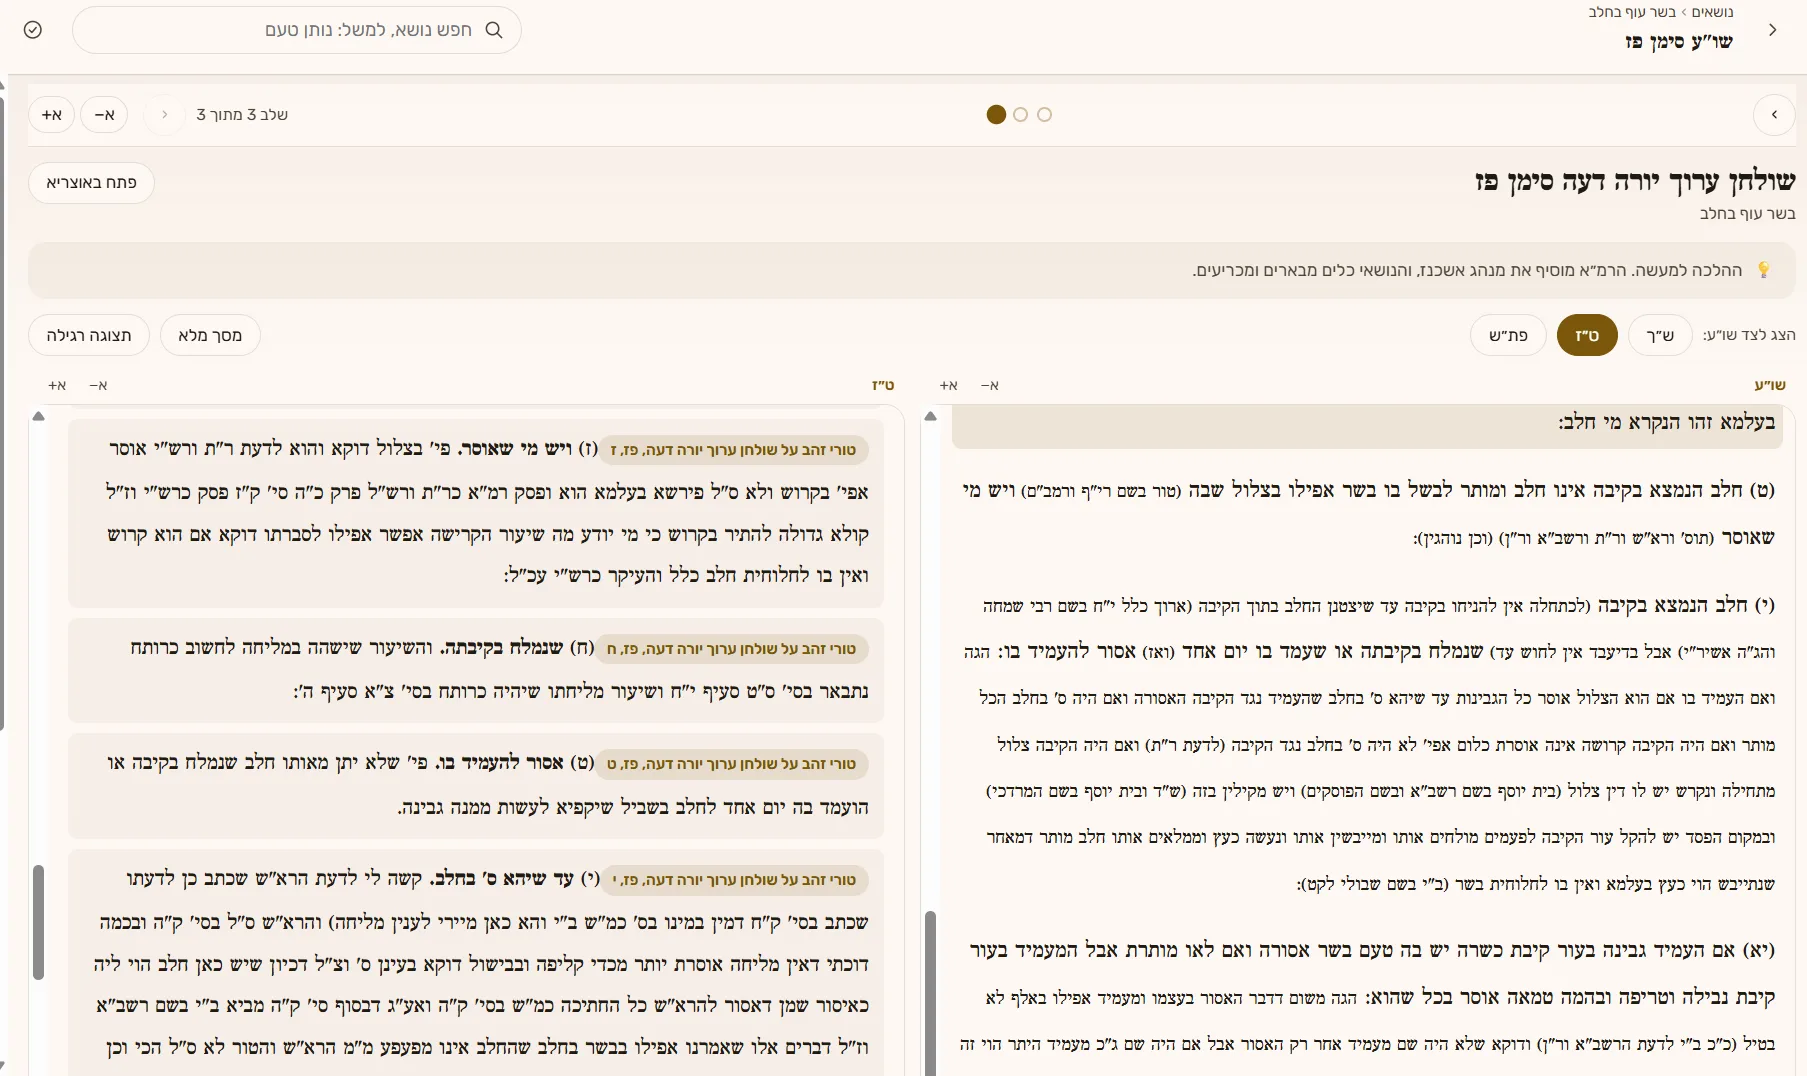The height and width of the screenshot is (1076, 1807).
Task: Decrease font size in ט"ז column
Action: 98,385
